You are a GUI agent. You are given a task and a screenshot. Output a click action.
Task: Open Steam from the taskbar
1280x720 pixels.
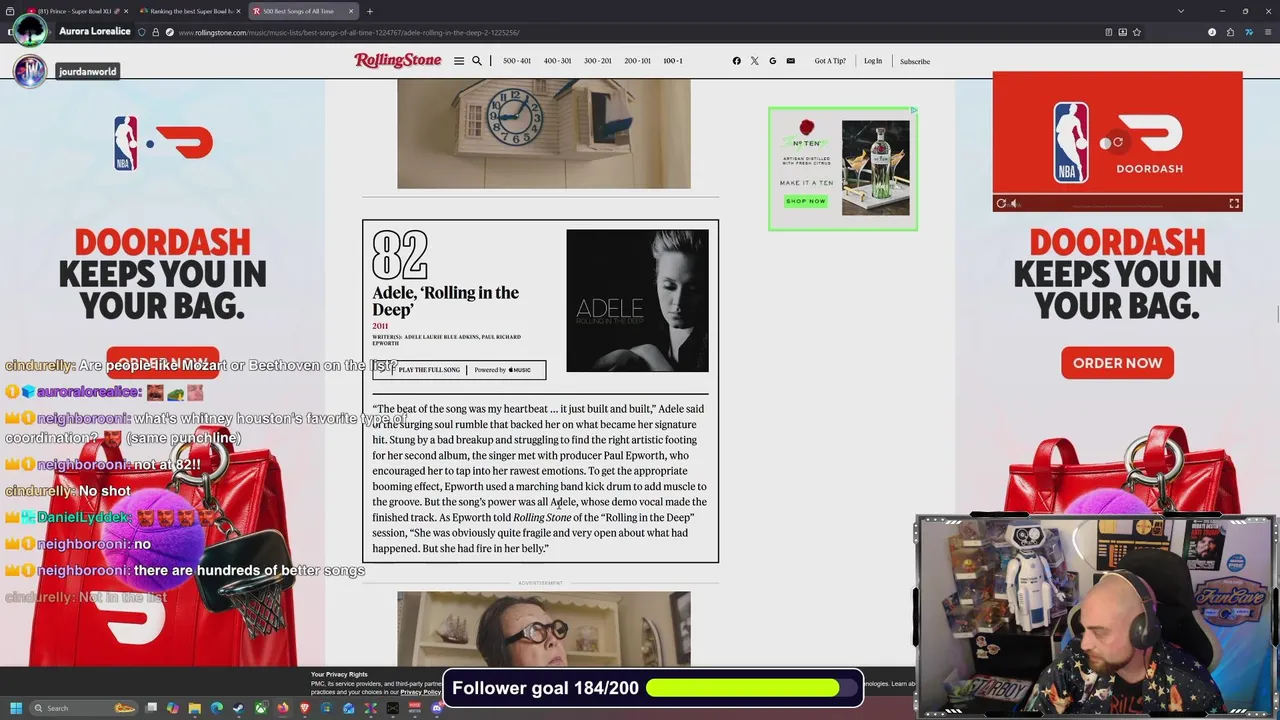point(239,708)
